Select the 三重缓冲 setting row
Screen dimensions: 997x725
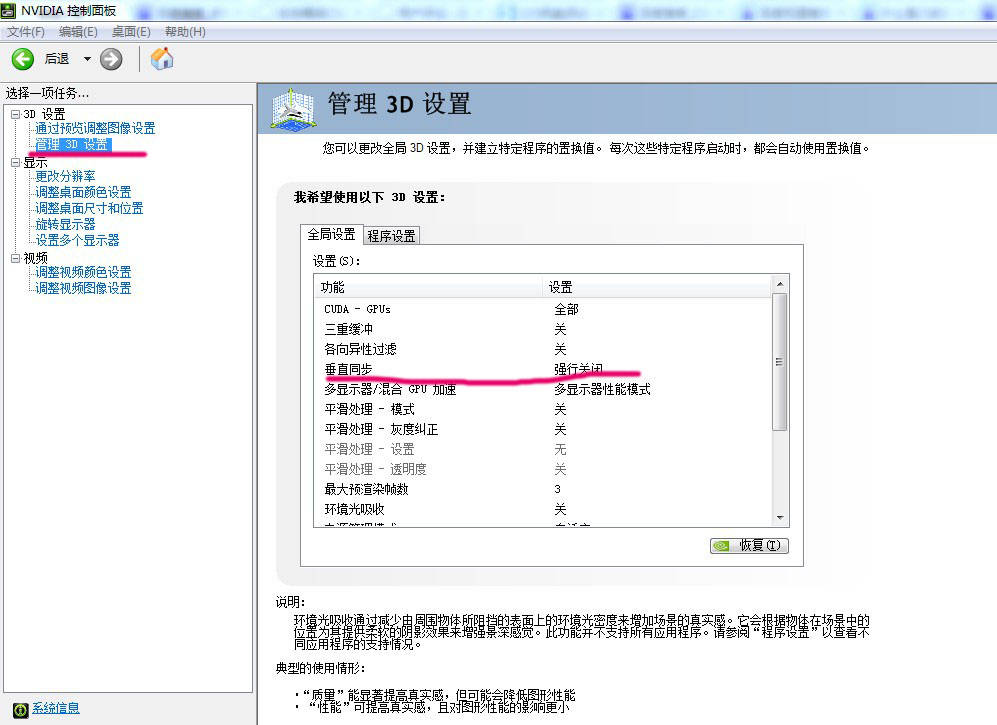pos(544,329)
